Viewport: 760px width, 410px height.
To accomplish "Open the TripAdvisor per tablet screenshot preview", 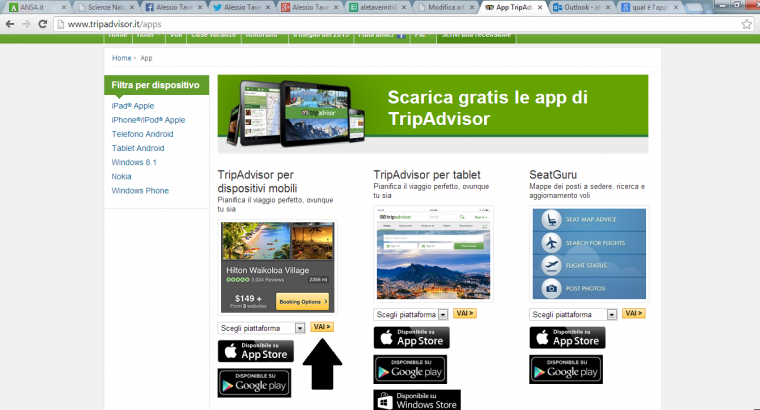I will tap(433, 254).
